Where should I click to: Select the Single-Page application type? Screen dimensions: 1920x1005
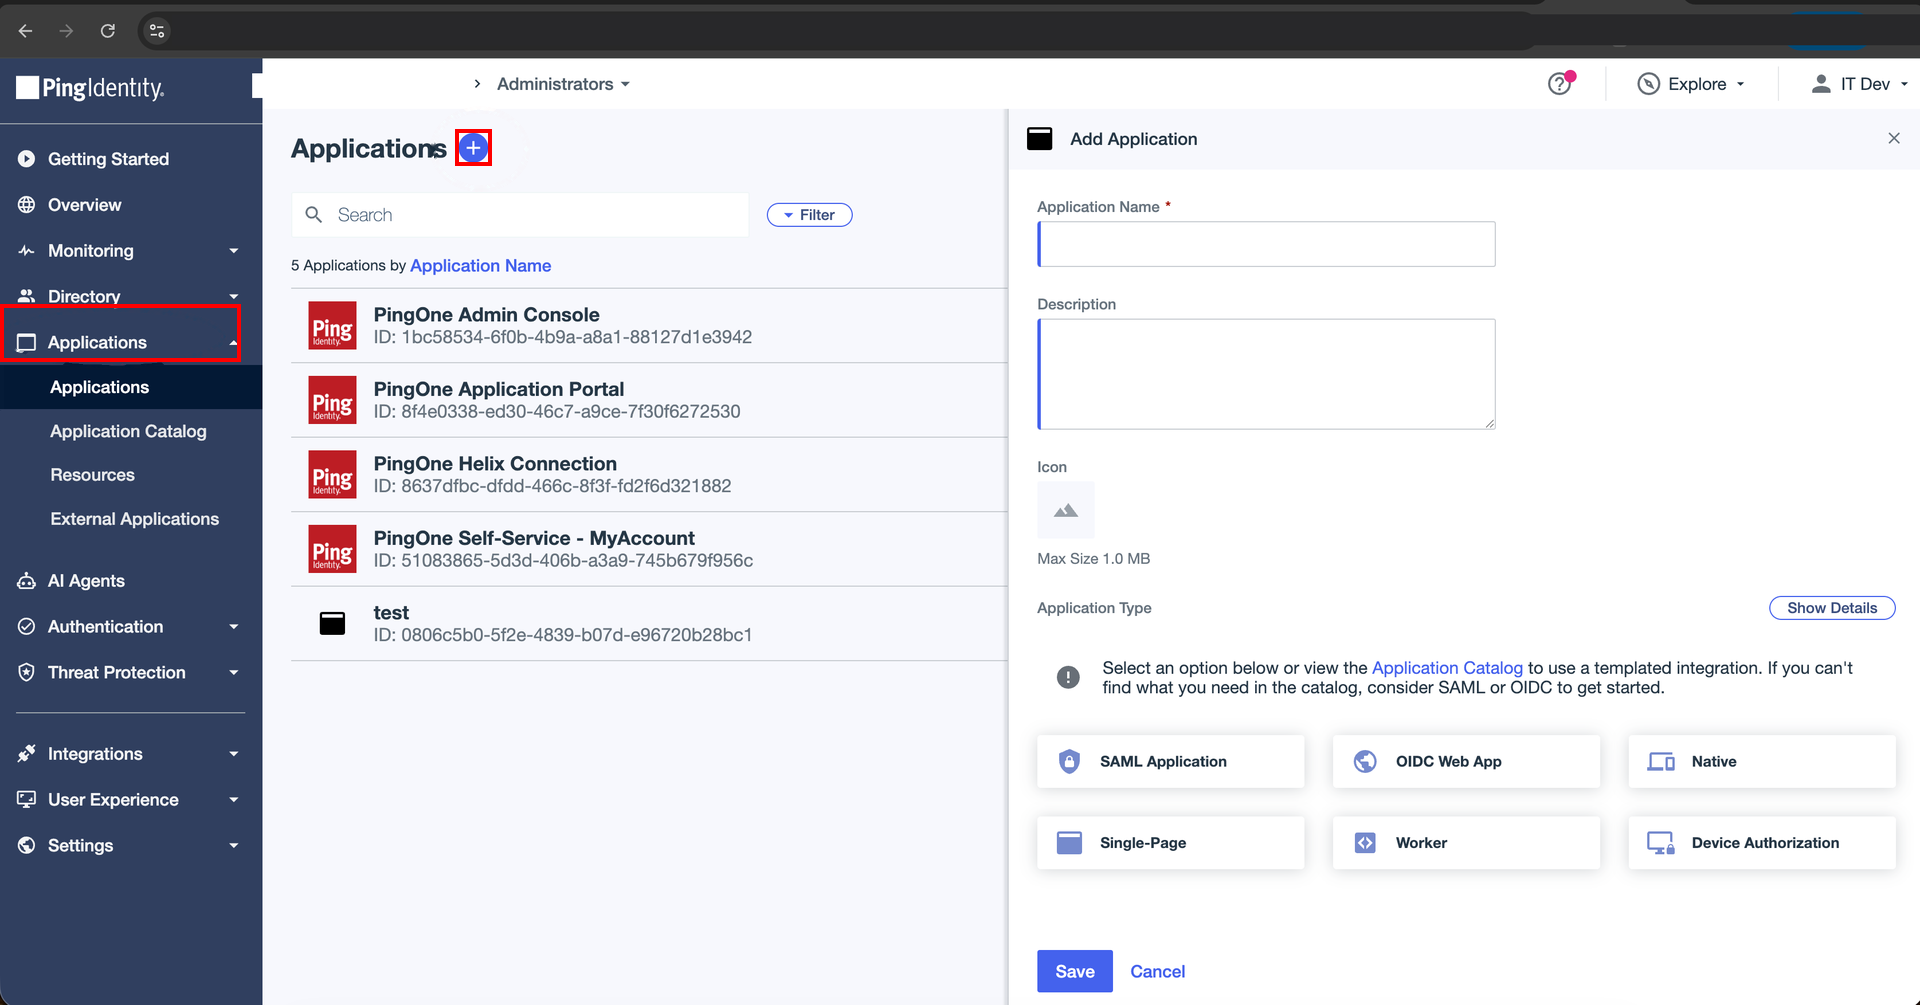tap(1171, 843)
